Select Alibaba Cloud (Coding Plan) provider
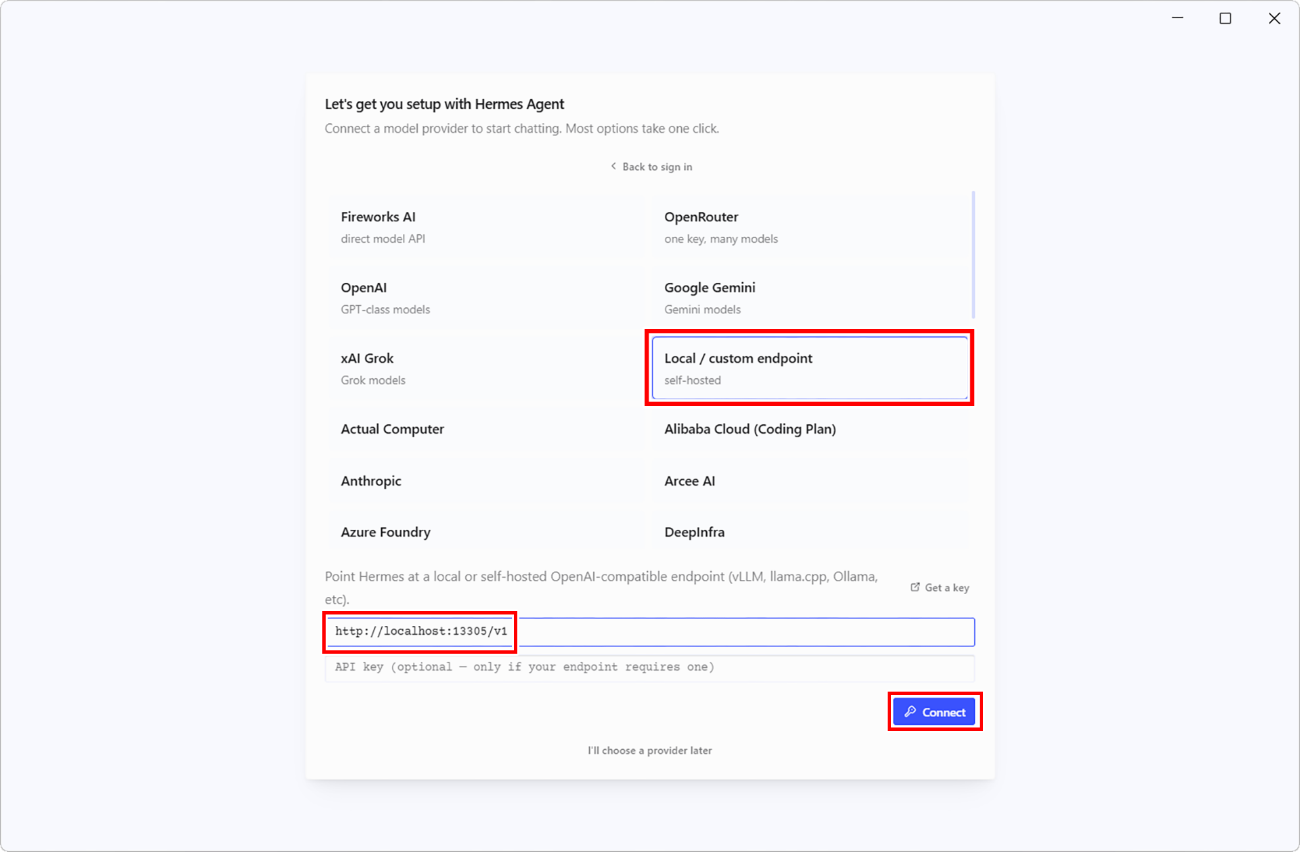Image resolution: width=1300 pixels, height=852 pixels. click(x=810, y=429)
